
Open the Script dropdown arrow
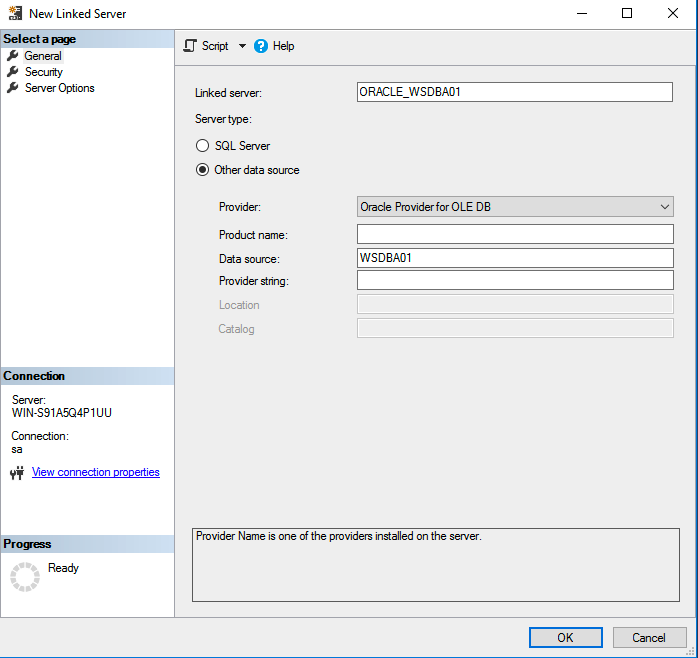point(242,46)
